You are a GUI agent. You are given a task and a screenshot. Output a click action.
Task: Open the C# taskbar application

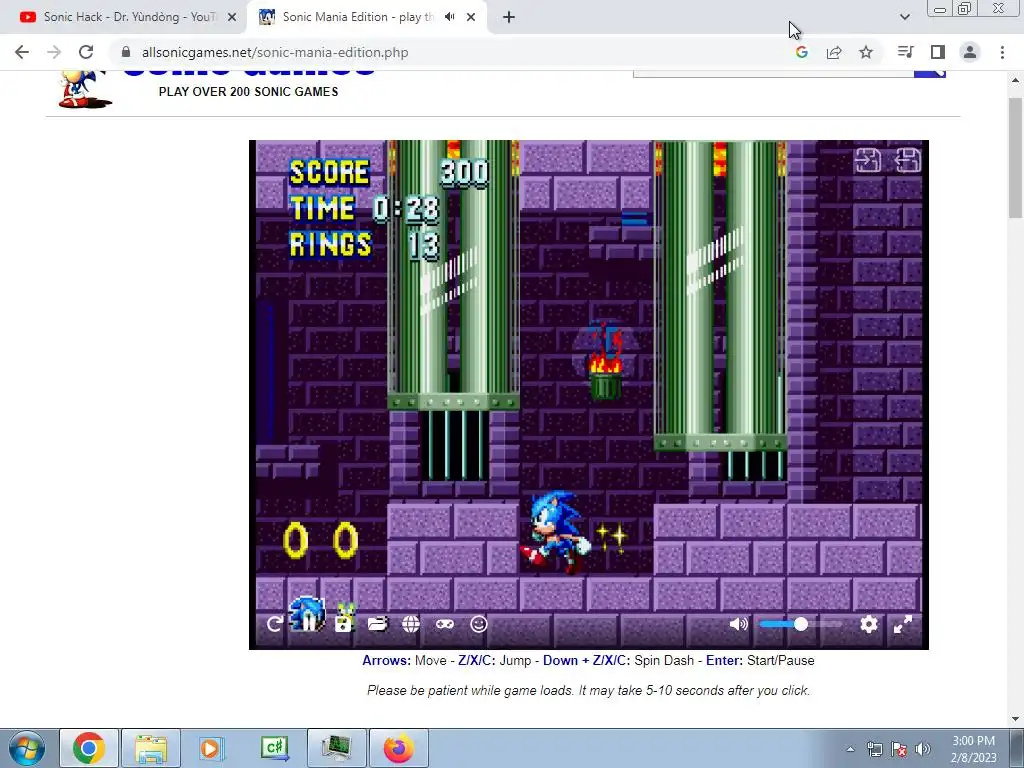(x=274, y=748)
